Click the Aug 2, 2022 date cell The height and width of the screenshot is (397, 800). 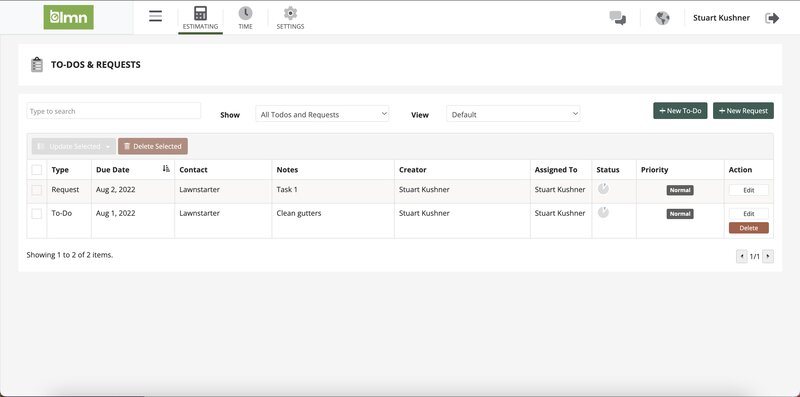click(x=115, y=189)
